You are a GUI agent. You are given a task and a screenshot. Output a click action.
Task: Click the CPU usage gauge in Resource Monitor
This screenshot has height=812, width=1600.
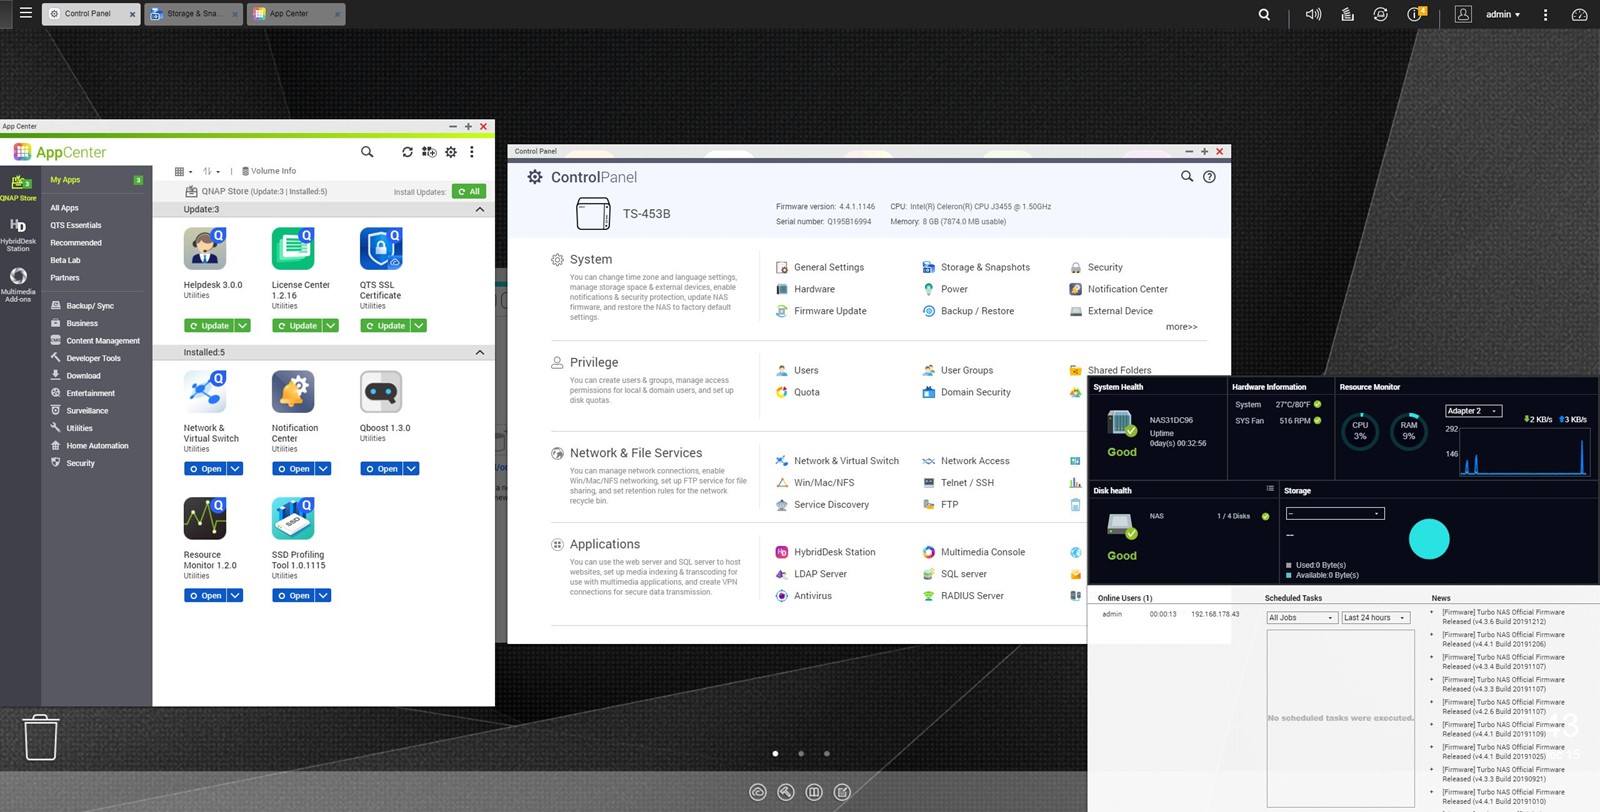coord(1360,431)
